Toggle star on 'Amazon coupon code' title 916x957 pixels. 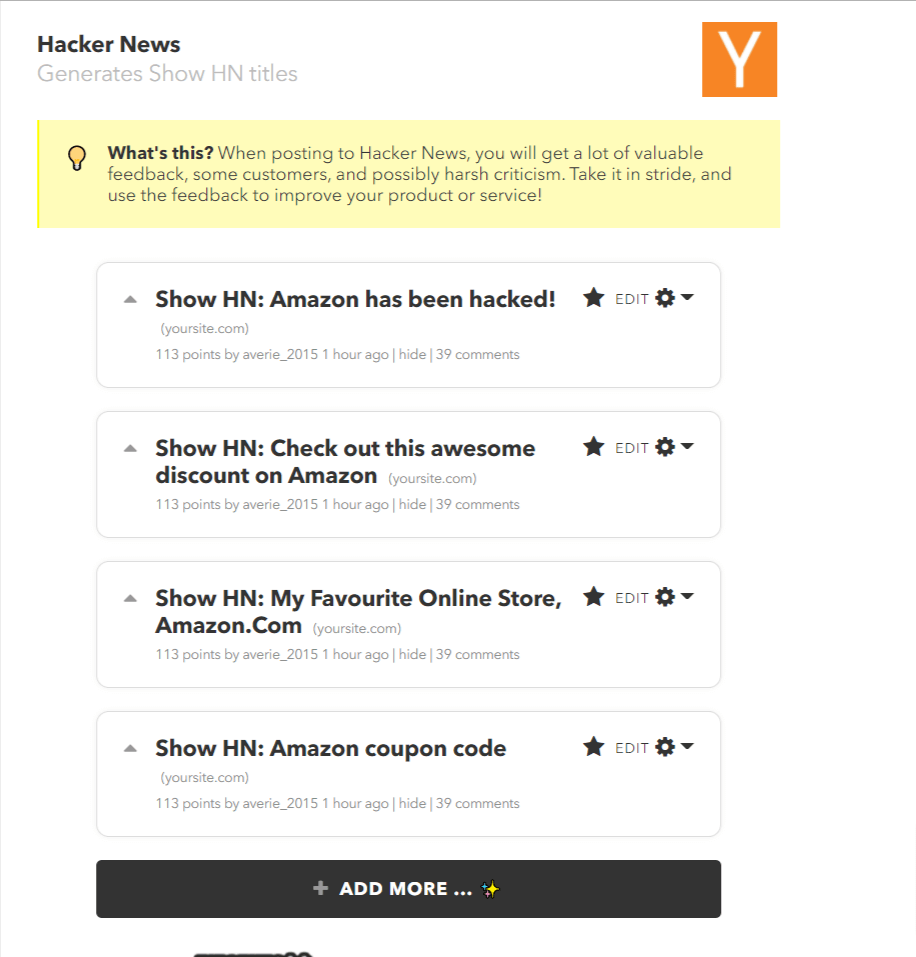pyautogui.click(x=593, y=746)
